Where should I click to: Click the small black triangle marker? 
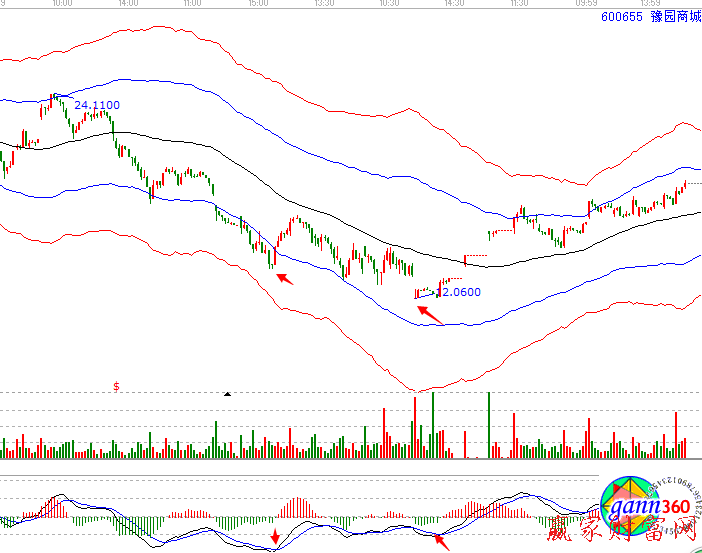[227, 394]
